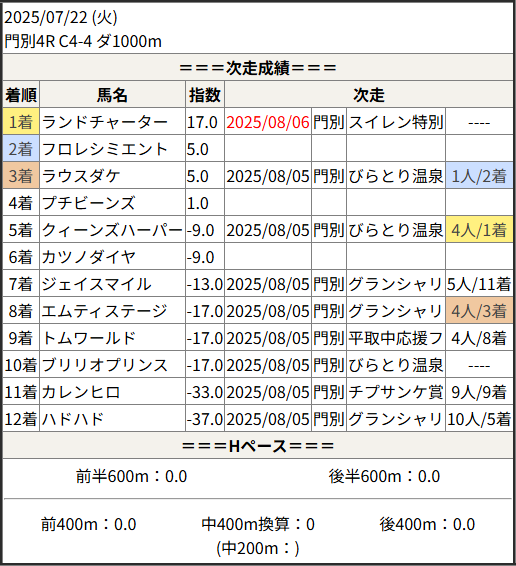Select the 1人/2着 result for ラウスダケ
The image size is (516, 566).
479,176
